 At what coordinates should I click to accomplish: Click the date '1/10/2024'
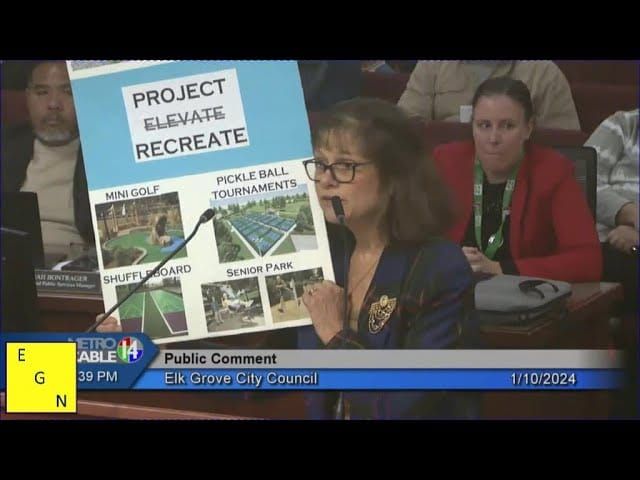tap(543, 379)
